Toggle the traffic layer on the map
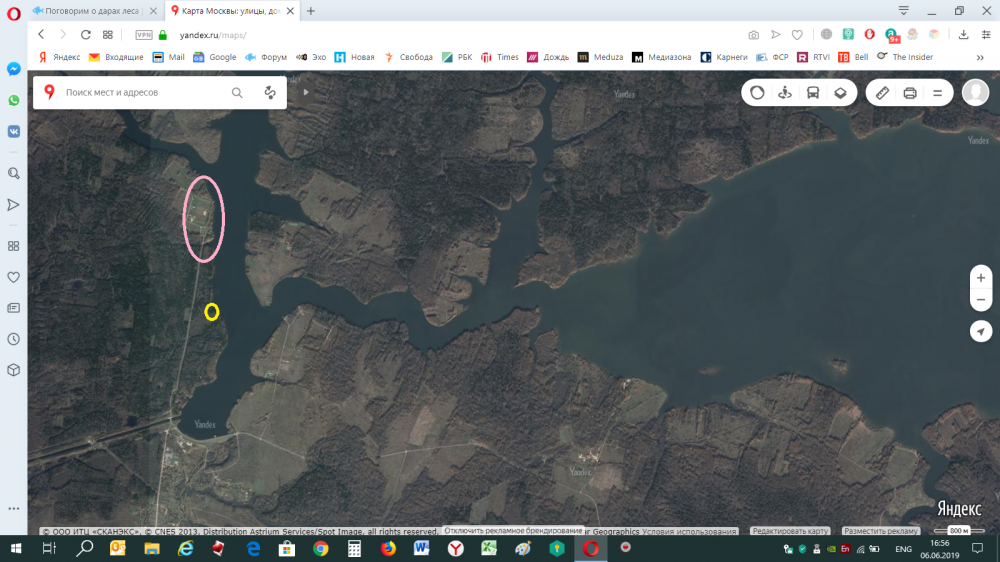The image size is (1000, 562). (x=757, y=93)
